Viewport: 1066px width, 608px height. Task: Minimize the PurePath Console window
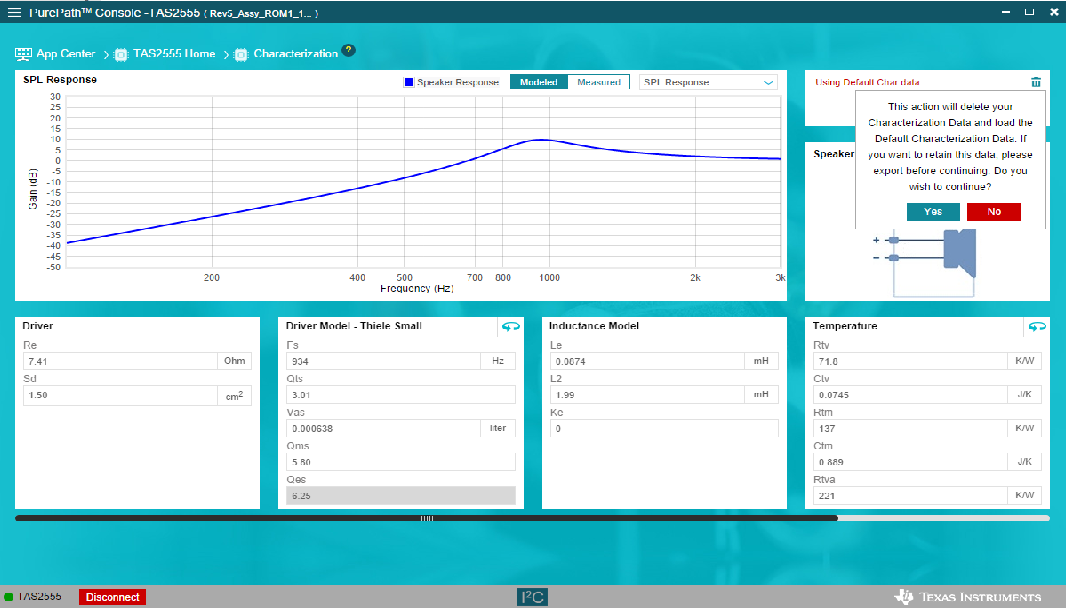(1005, 12)
